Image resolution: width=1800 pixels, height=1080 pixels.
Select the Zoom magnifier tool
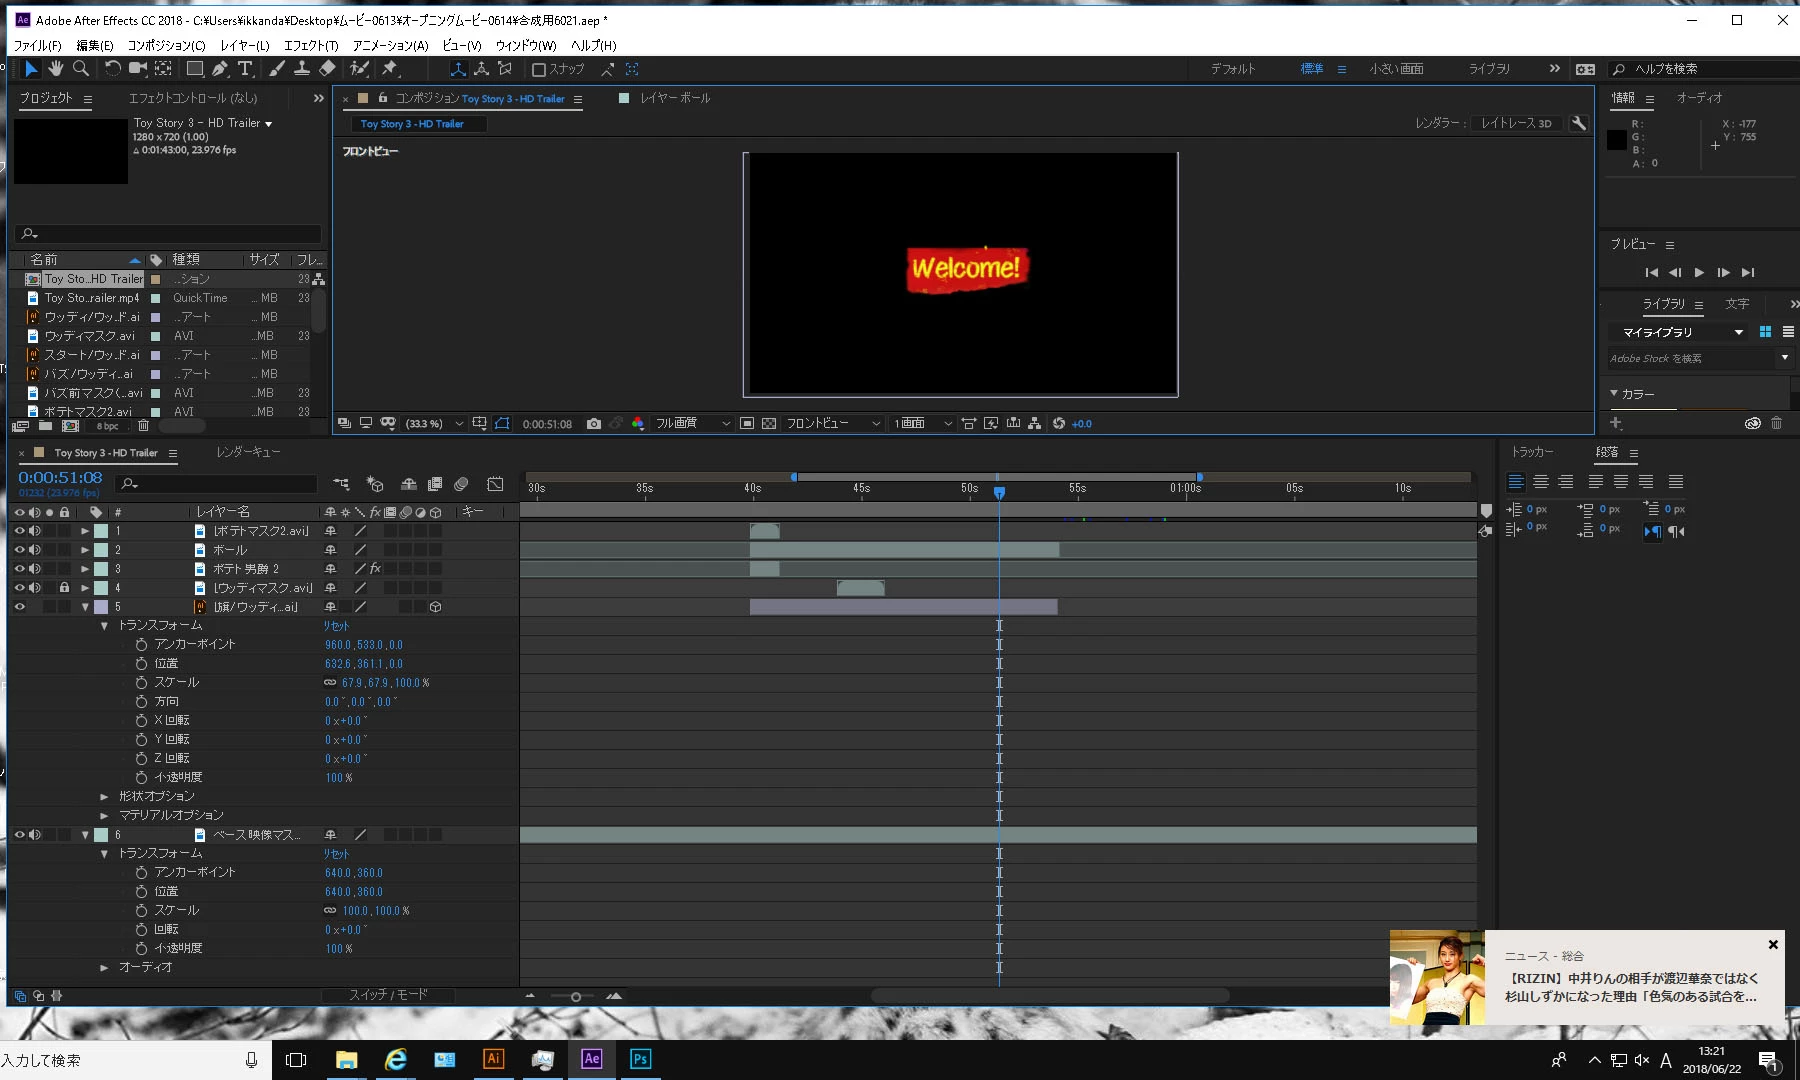pos(81,69)
